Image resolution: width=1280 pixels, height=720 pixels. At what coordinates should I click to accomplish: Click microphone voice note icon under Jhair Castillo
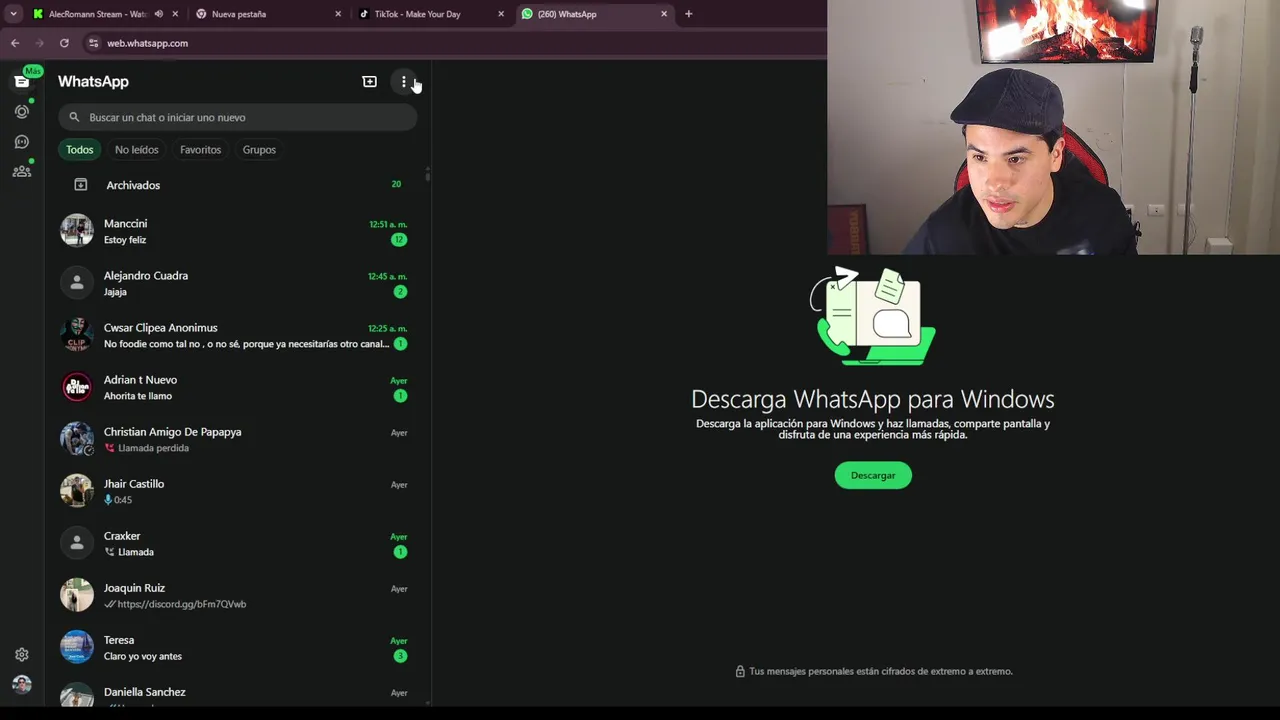(x=108, y=500)
